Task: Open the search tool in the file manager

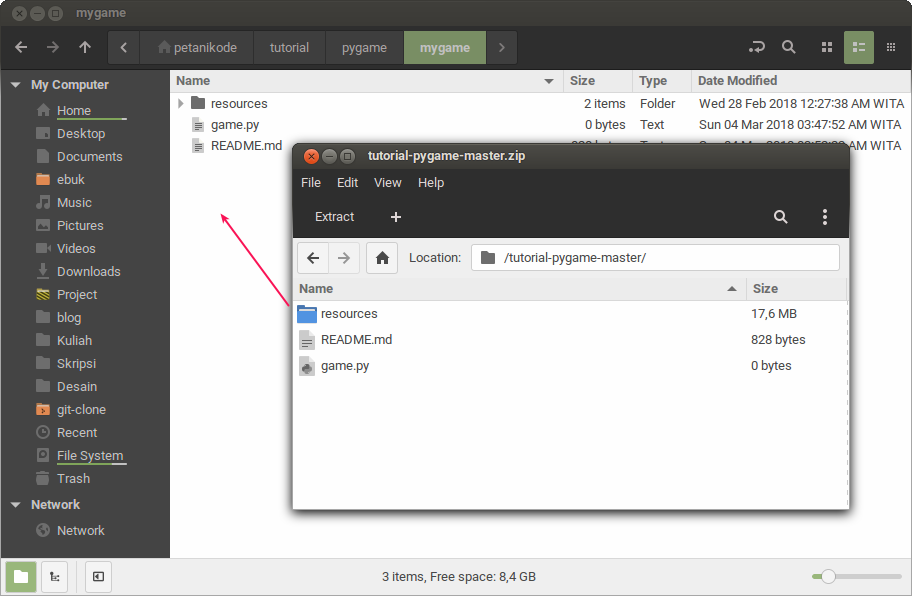Action: (787, 47)
